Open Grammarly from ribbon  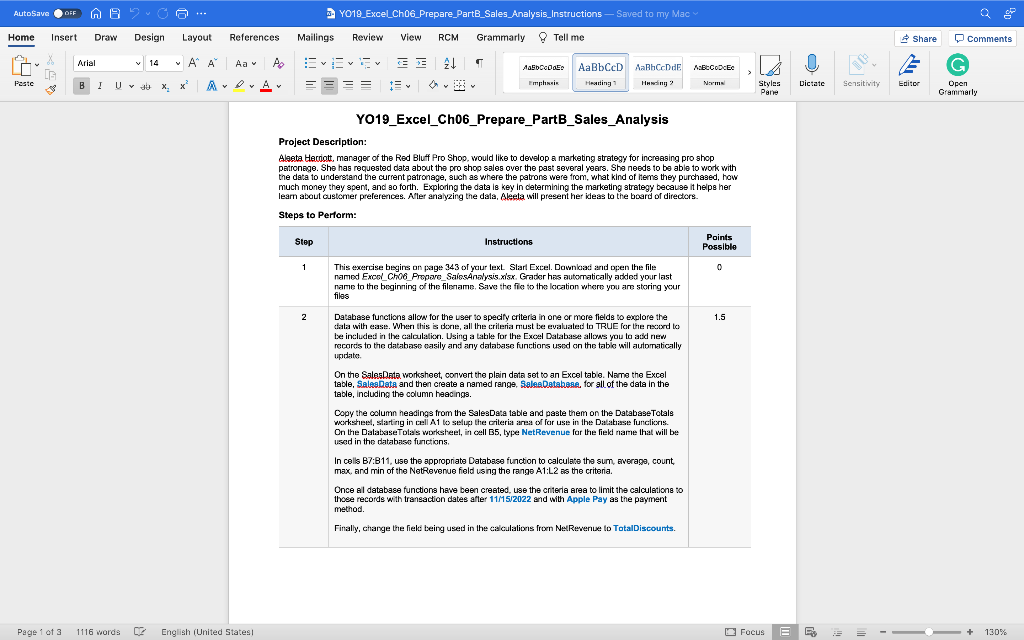957,74
